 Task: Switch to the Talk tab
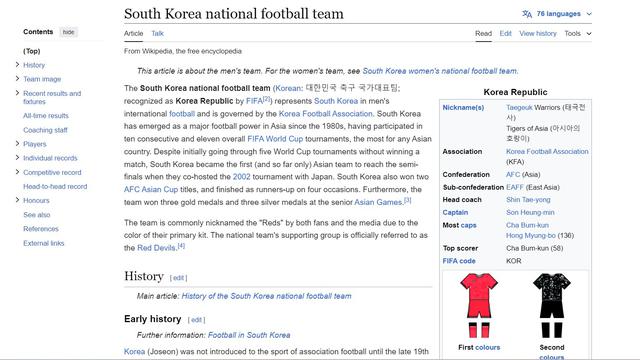(158, 33)
